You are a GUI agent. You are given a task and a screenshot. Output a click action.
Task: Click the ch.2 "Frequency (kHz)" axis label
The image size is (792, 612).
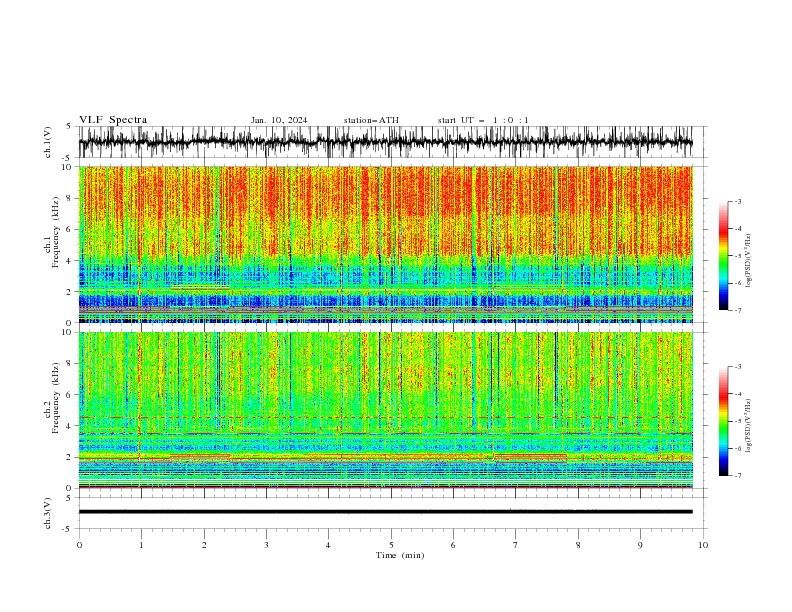tap(56, 397)
